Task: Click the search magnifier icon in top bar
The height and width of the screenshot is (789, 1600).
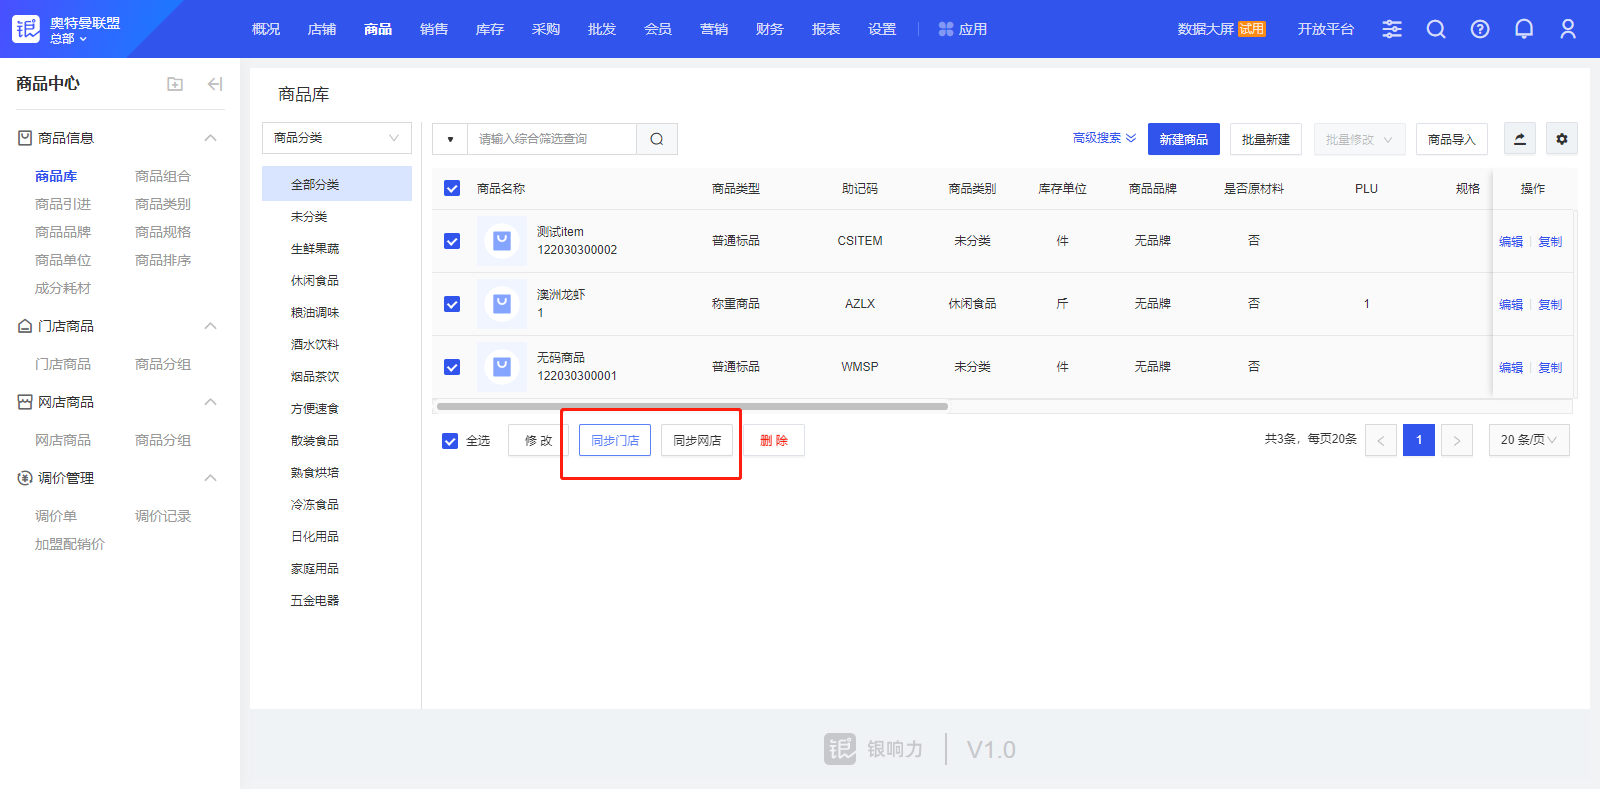Action: [1436, 29]
